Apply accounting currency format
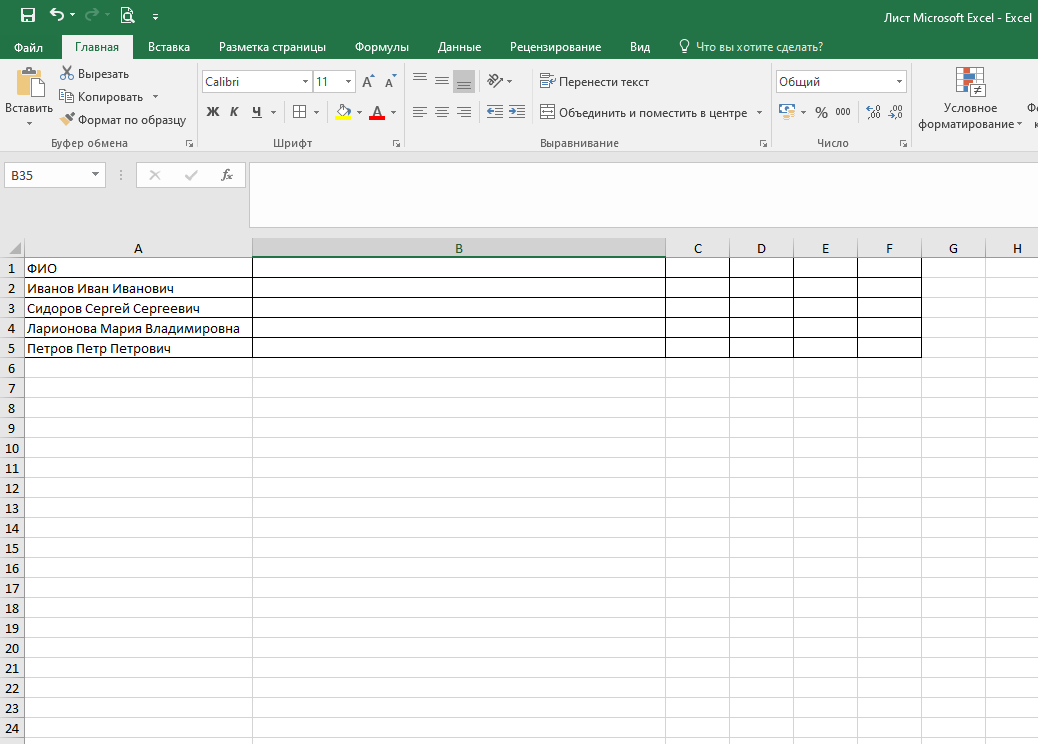The height and width of the screenshot is (744, 1038). (x=787, y=112)
